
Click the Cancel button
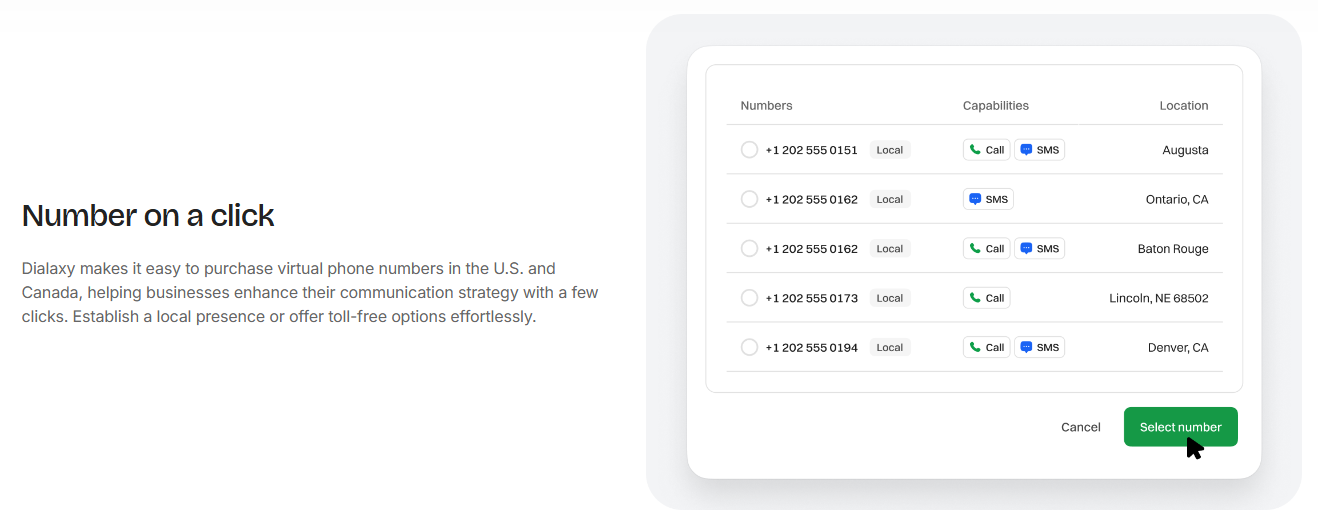click(x=1080, y=427)
